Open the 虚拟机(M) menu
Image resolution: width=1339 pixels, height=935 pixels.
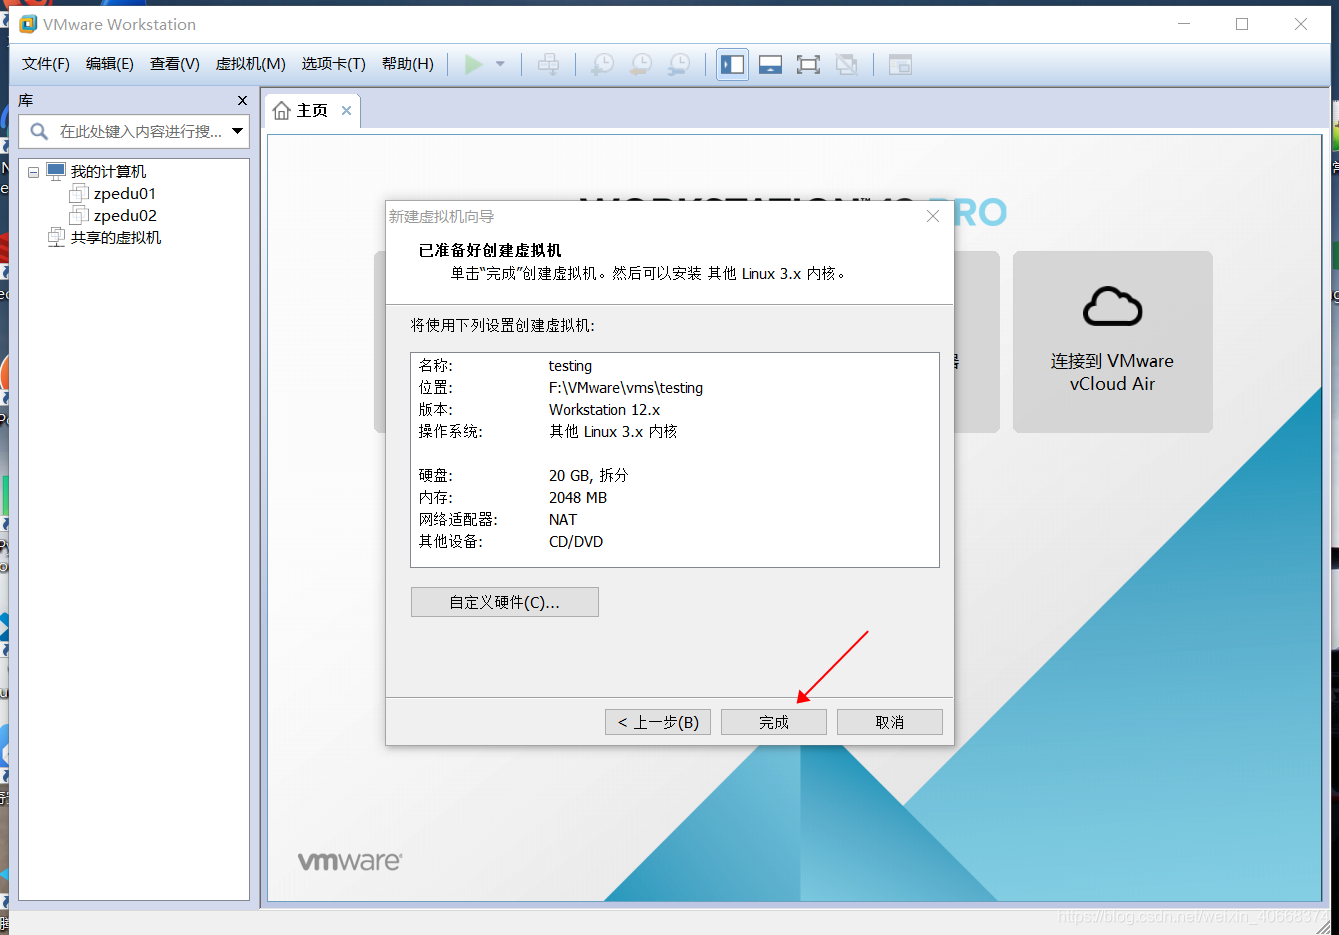click(x=251, y=64)
